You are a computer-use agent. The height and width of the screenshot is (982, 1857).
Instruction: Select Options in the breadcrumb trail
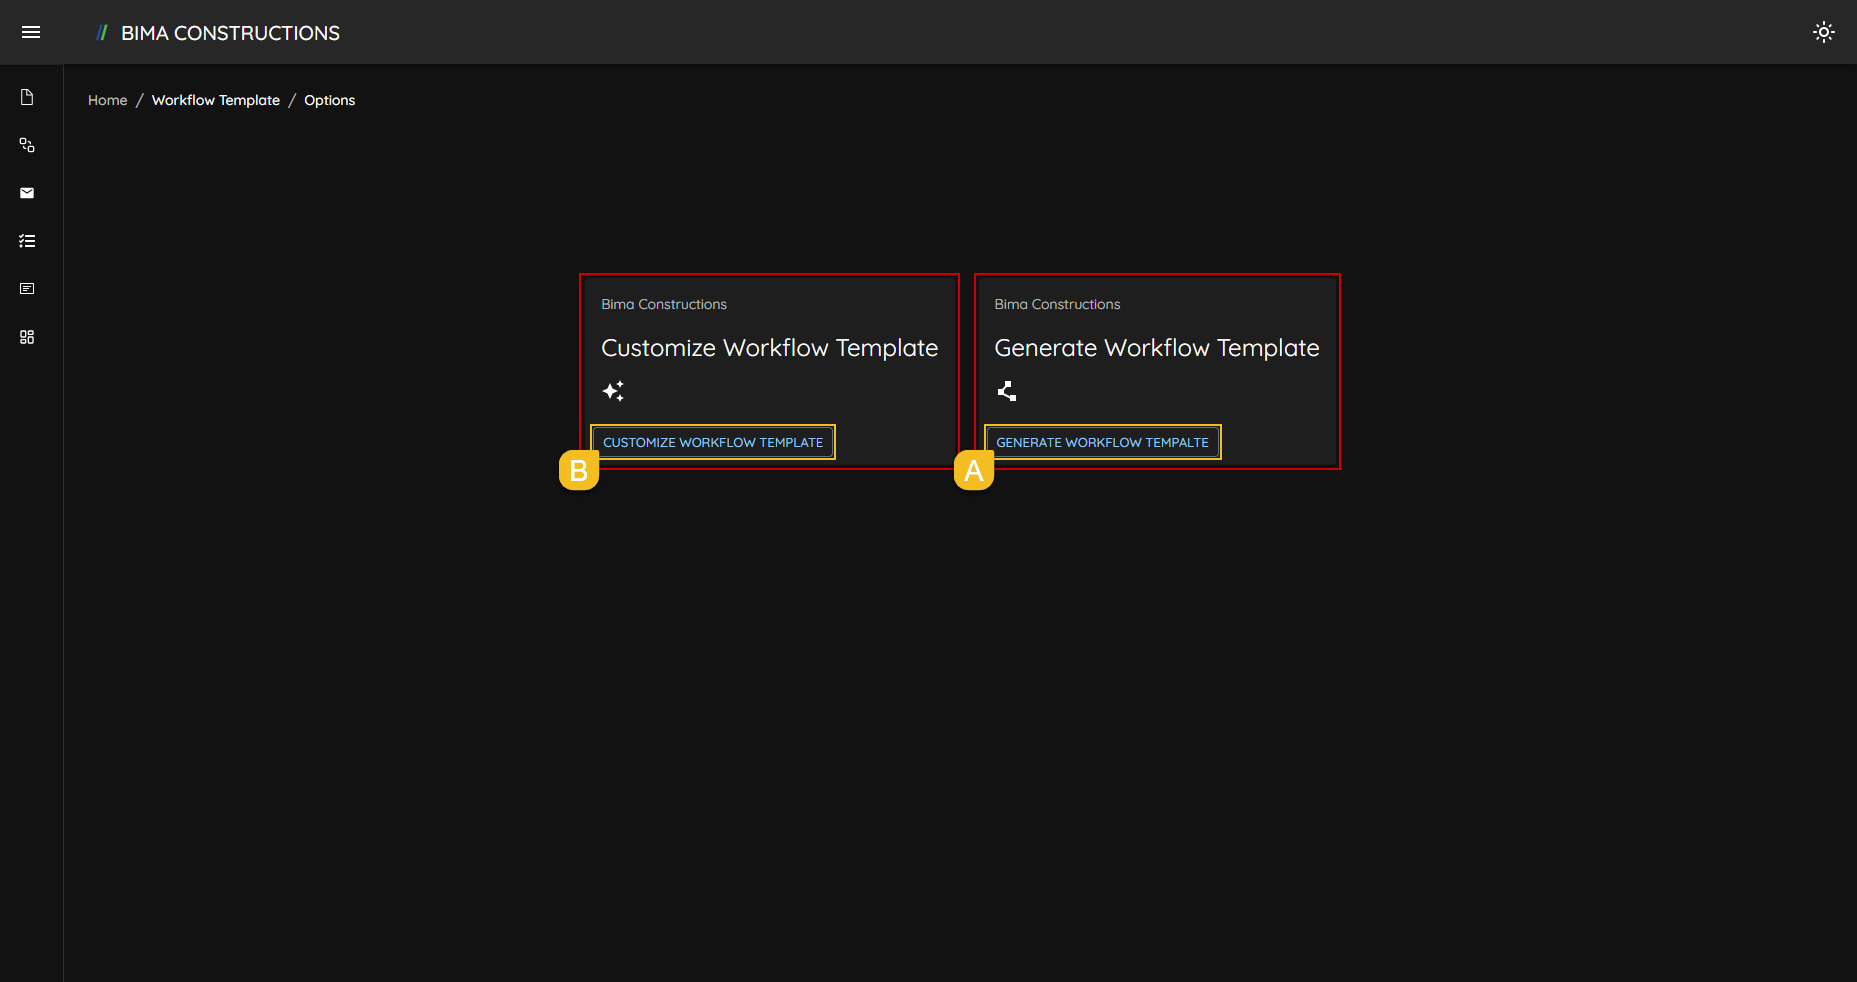pyautogui.click(x=329, y=100)
